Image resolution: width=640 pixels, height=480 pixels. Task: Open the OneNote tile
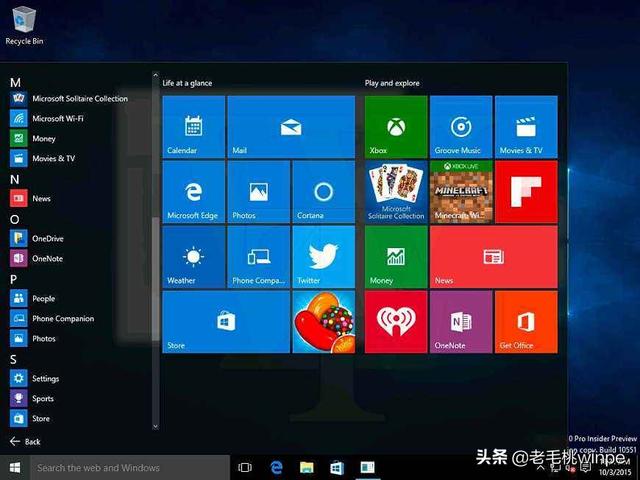[461, 322]
